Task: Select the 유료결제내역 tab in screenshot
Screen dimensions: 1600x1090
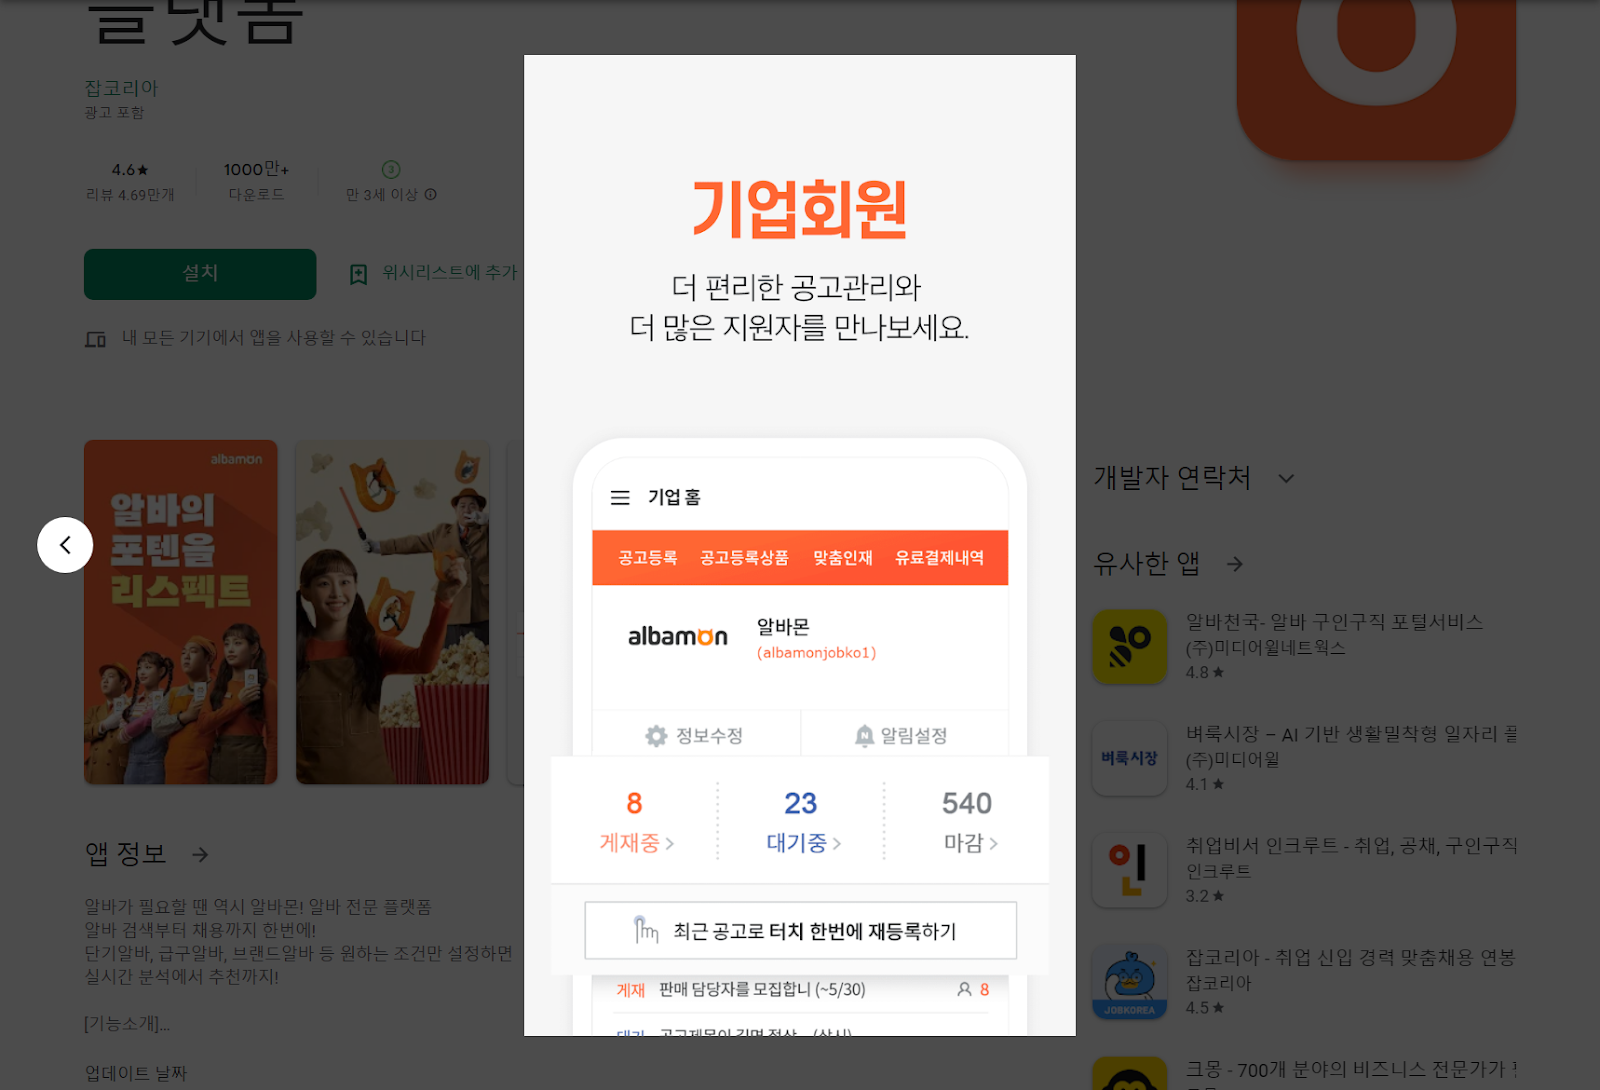Action: tap(939, 558)
